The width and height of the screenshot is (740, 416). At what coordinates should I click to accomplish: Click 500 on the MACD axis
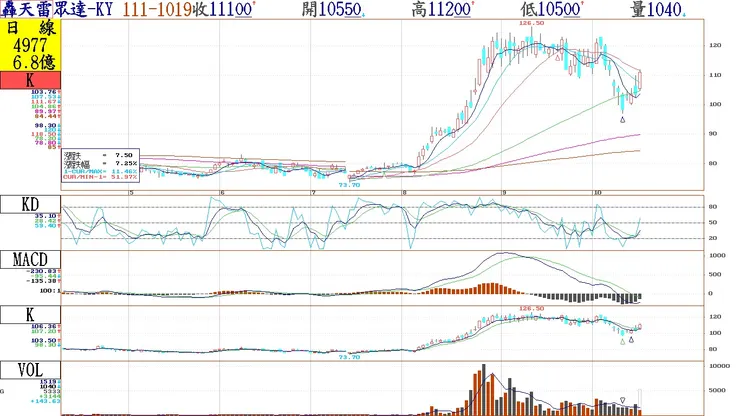tap(715, 274)
